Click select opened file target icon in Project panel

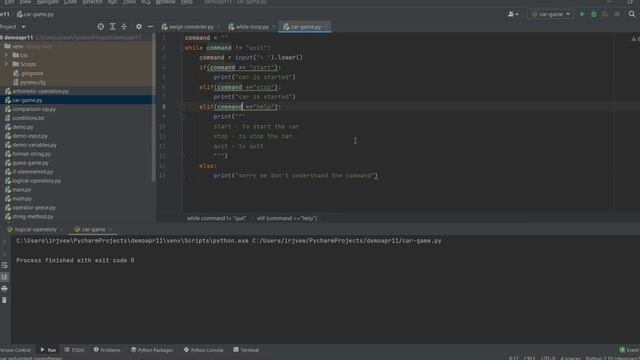pos(101,27)
